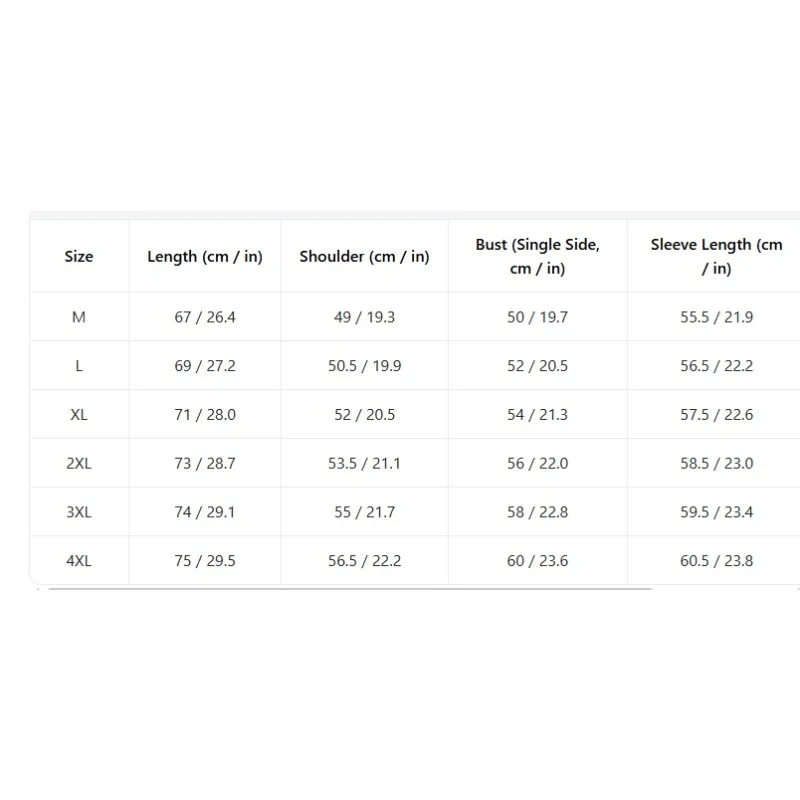Click the 56.5 / 22.2 shoulder cell
Screen dimensions: 800x800
[x=364, y=561]
